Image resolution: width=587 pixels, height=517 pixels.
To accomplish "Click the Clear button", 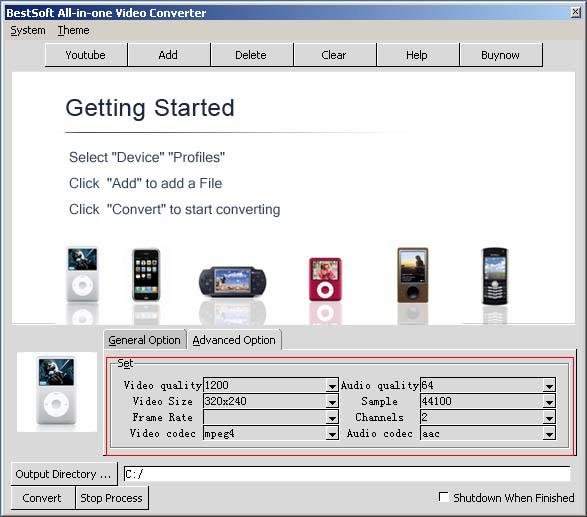I will point(334,55).
